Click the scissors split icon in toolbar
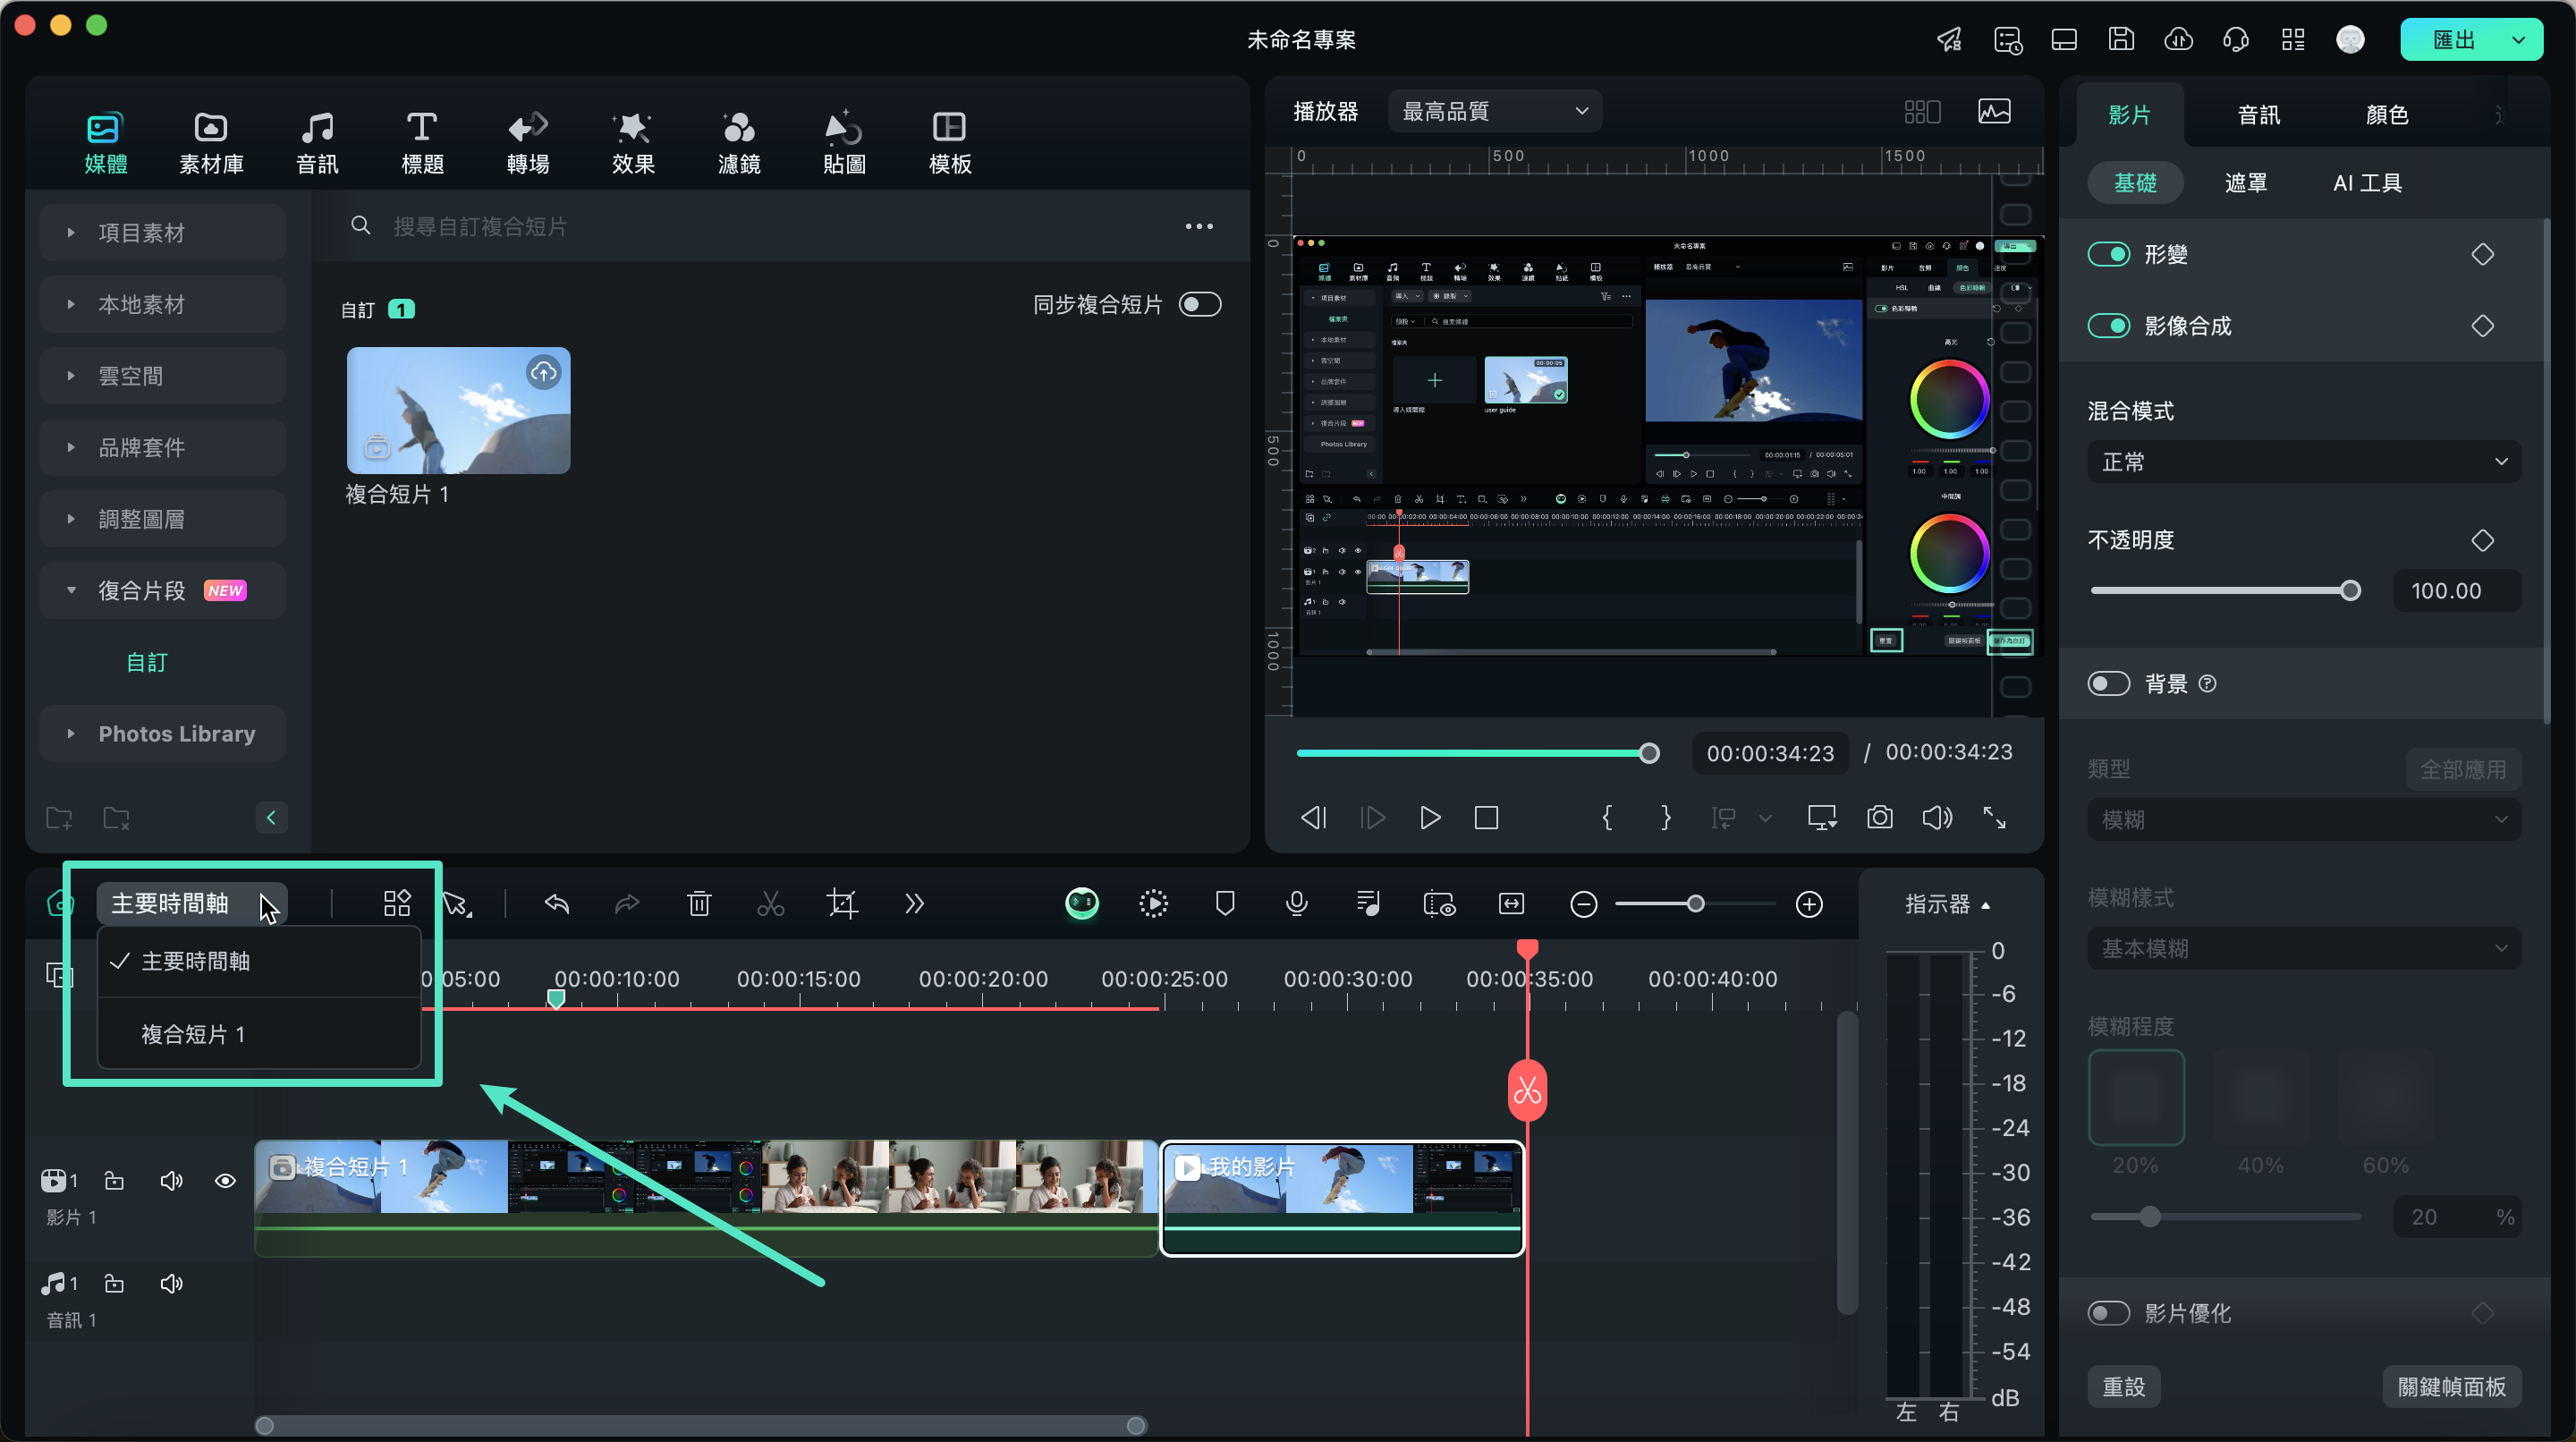This screenshot has width=2576, height=1442. point(770,904)
